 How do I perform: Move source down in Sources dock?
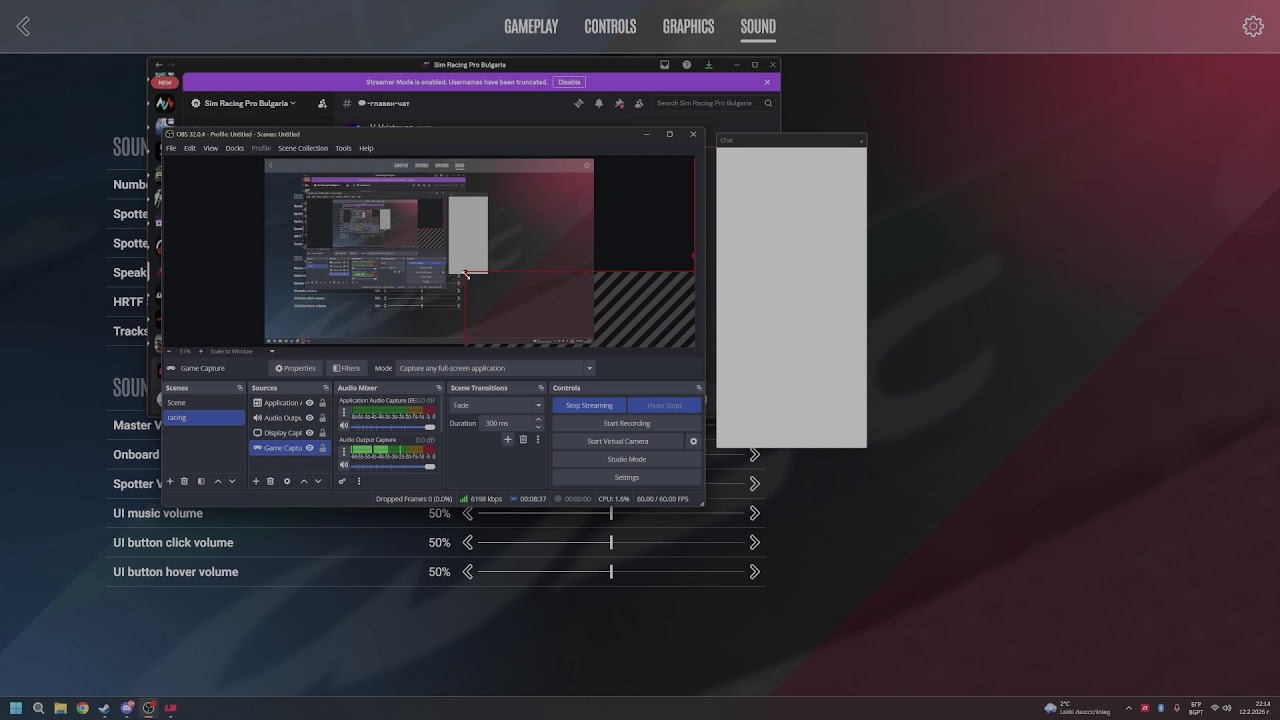318,481
